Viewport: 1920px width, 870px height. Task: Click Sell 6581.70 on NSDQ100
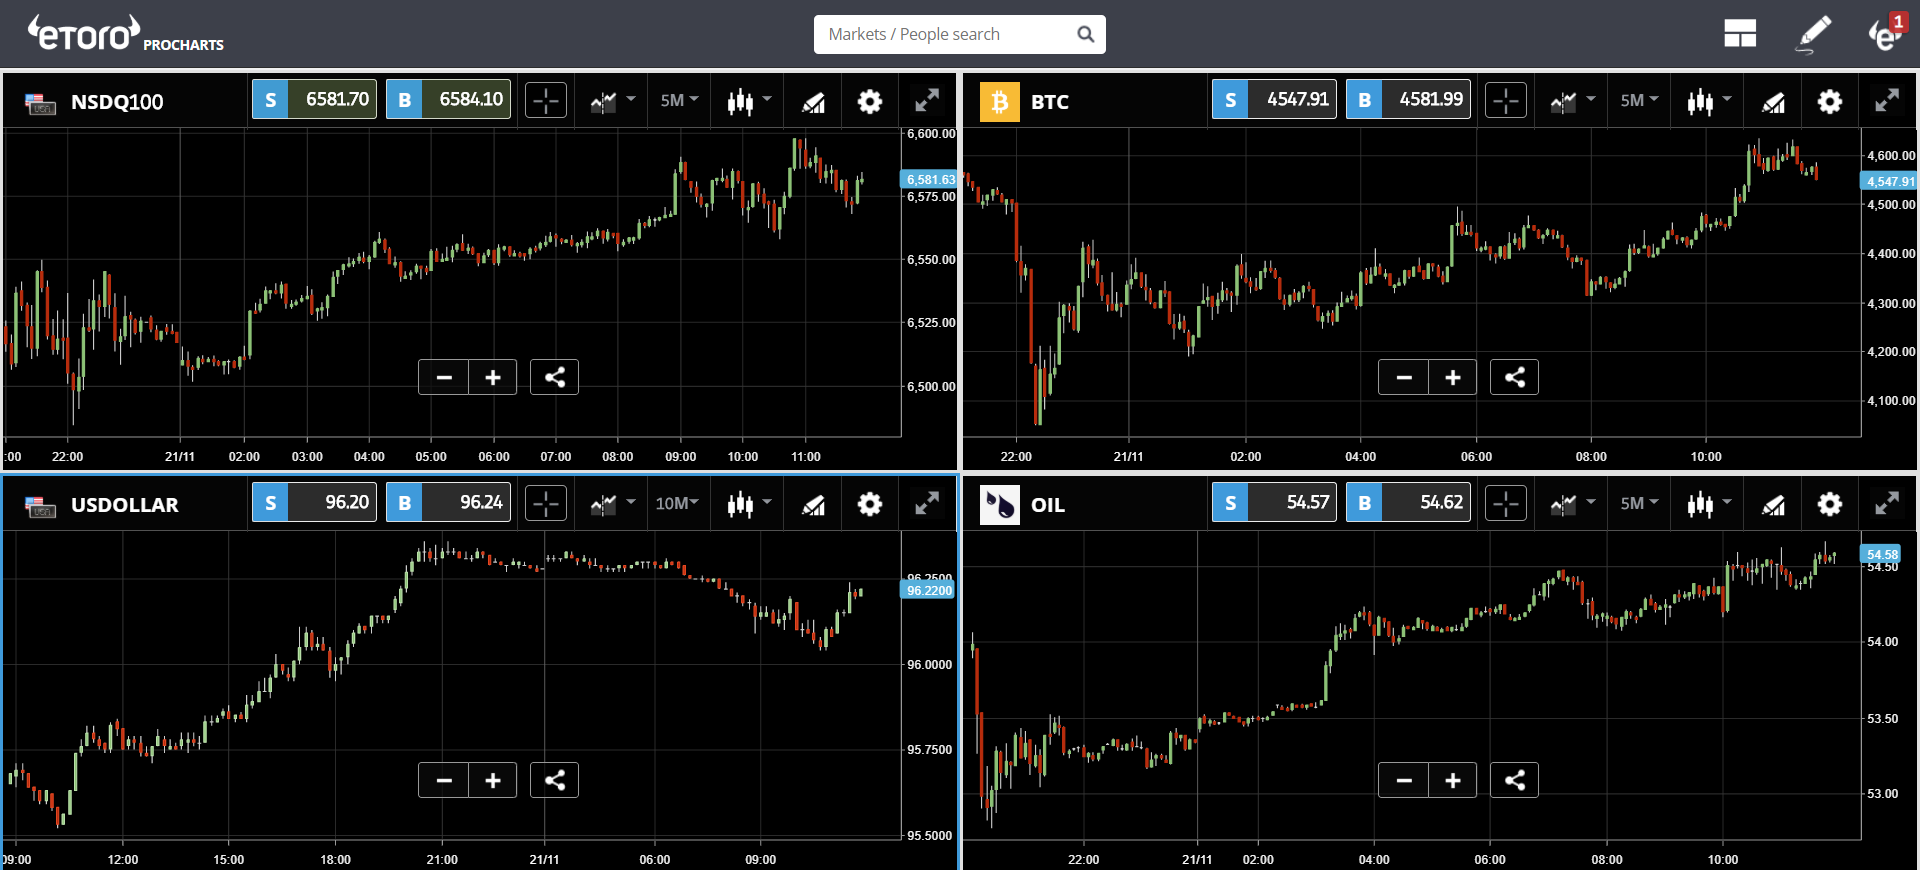(x=314, y=100)
